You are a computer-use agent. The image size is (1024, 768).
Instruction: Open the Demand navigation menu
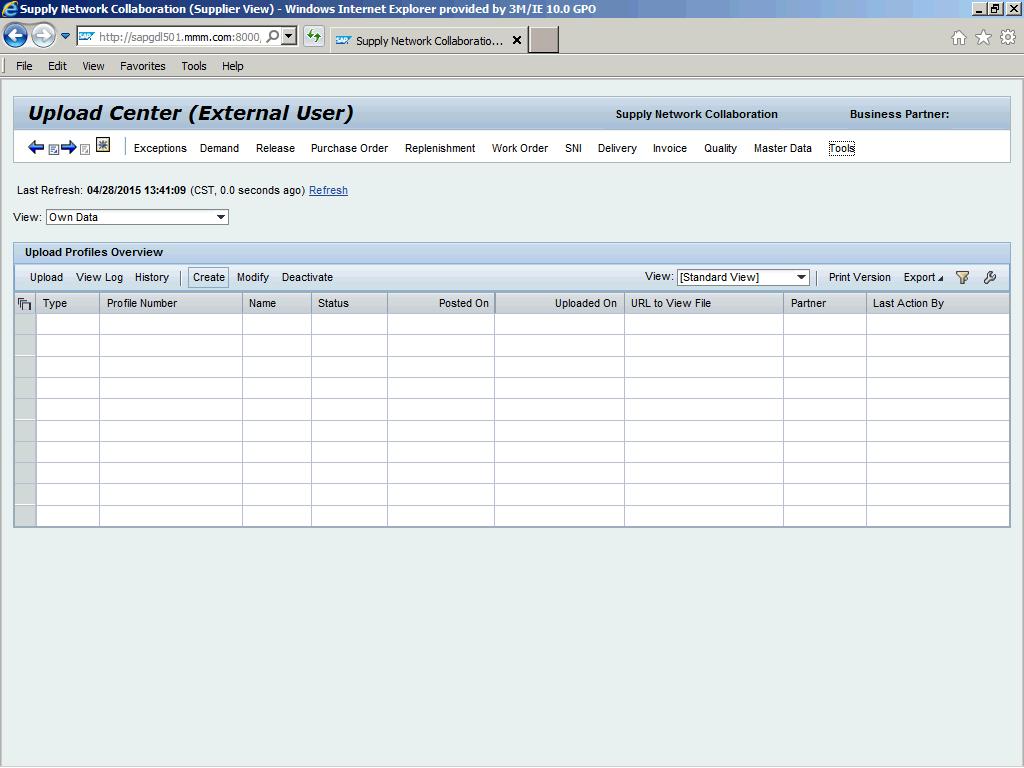[219, 148]
